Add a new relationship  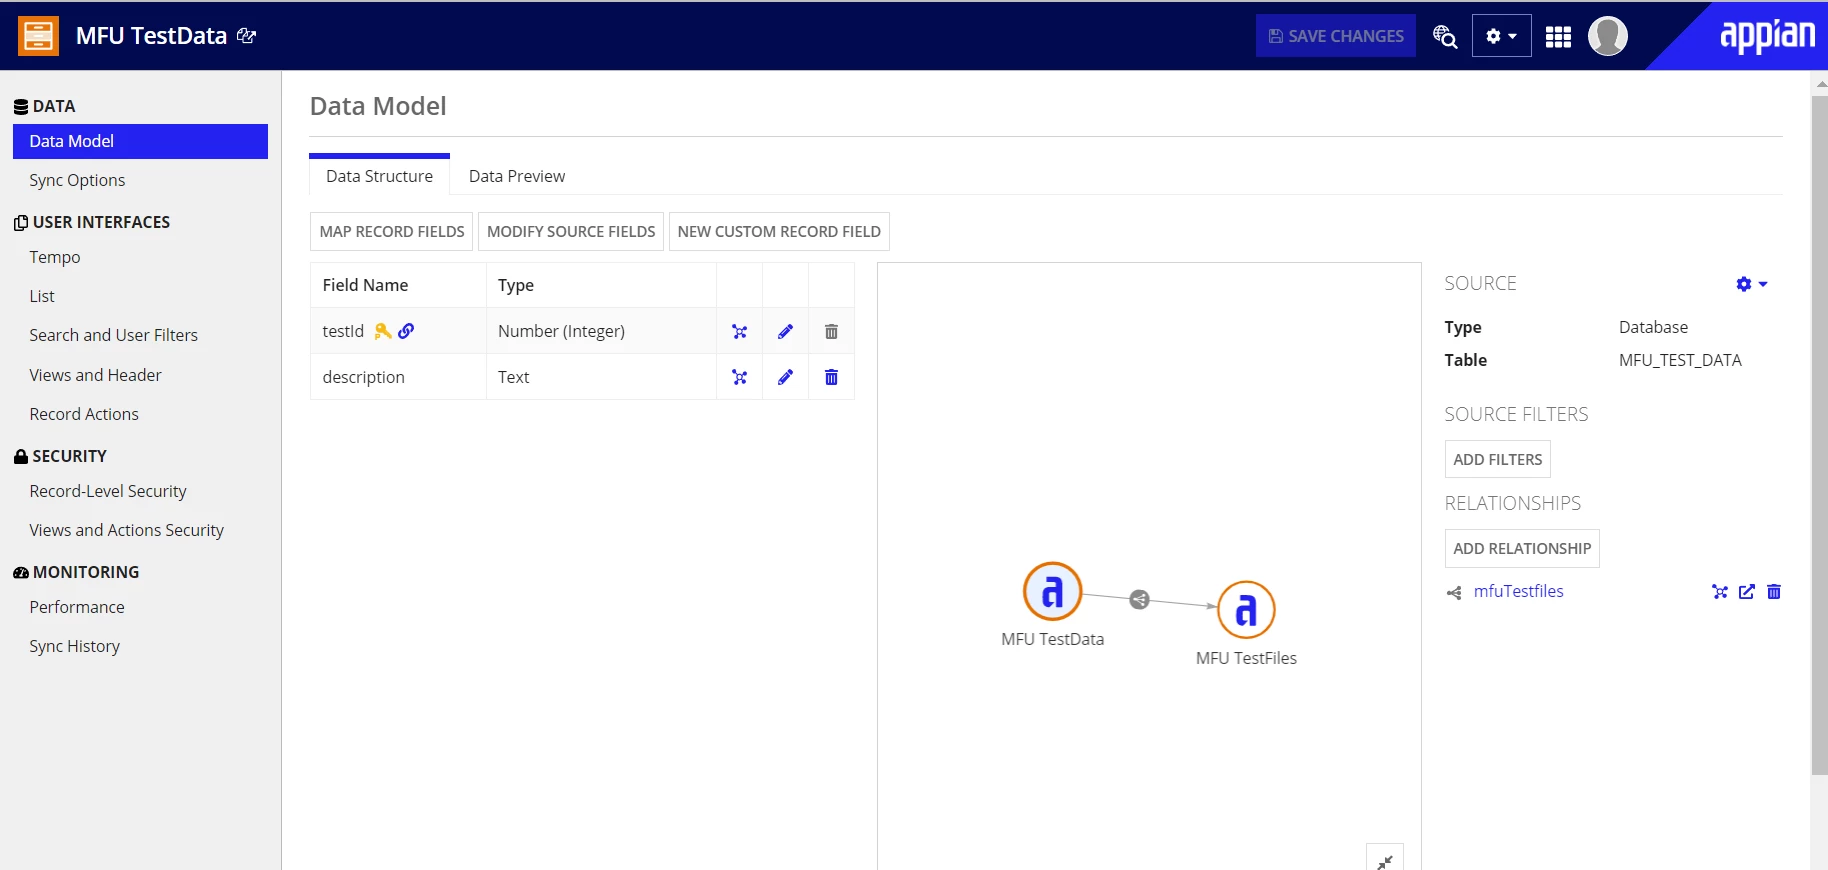1522,548
